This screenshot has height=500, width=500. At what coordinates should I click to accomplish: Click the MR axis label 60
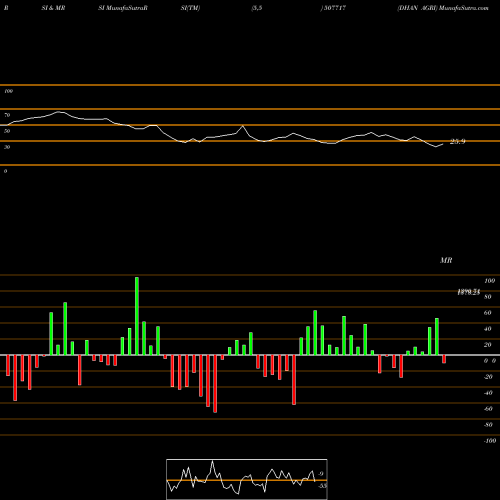[487, 313]
